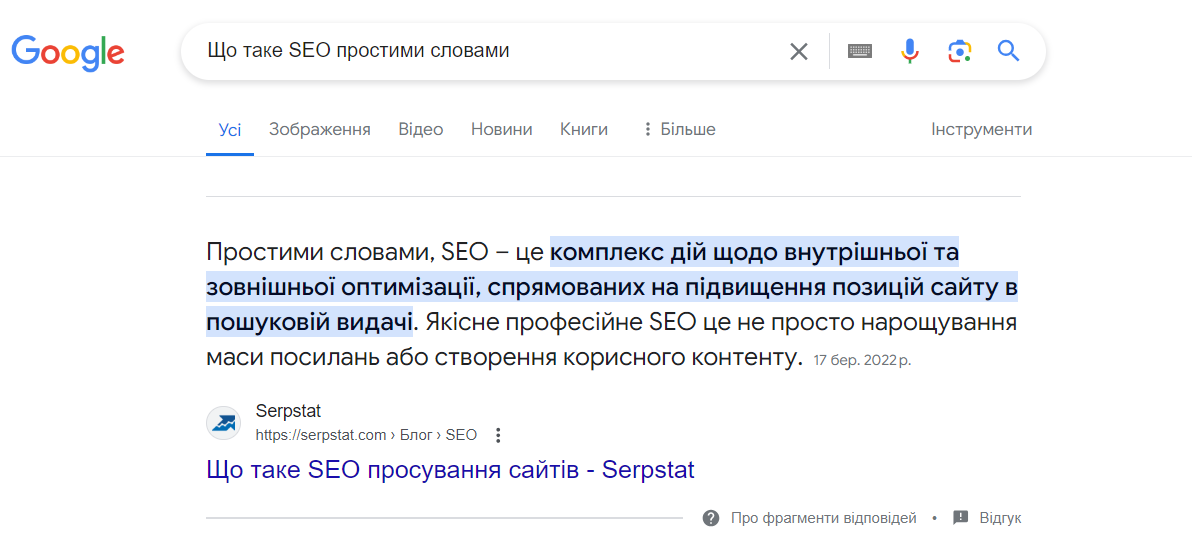This screenshot has height=536, width=1192.
Task: Switch to the Новини tab
Action: pyautogui.click(x=502, y=129)
